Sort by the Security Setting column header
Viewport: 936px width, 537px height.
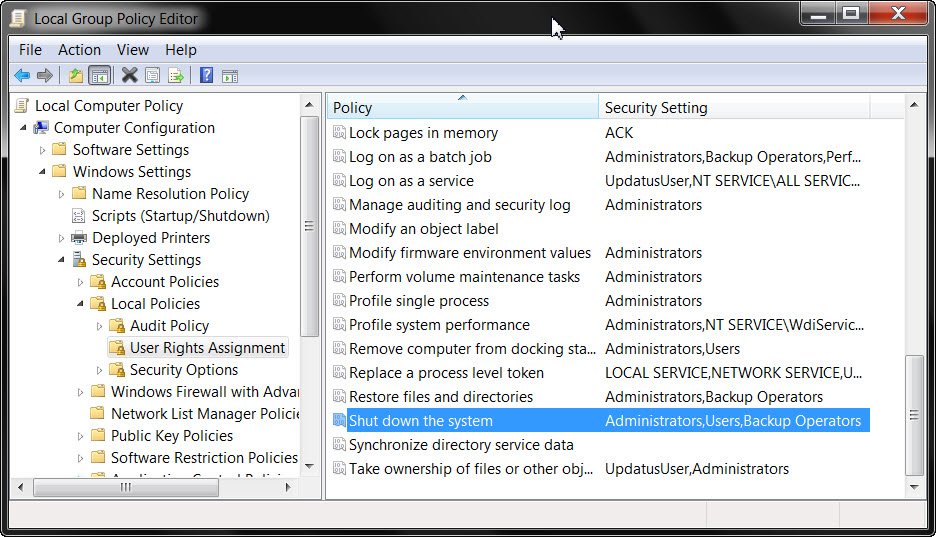point(734,107)
